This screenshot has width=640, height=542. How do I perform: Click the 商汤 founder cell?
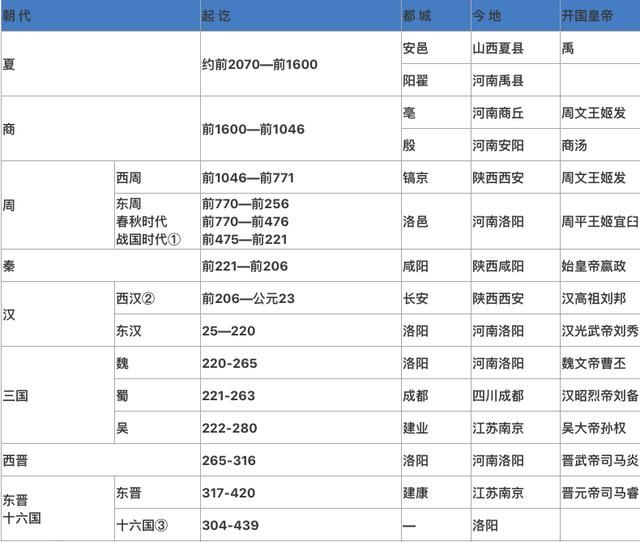600,145
